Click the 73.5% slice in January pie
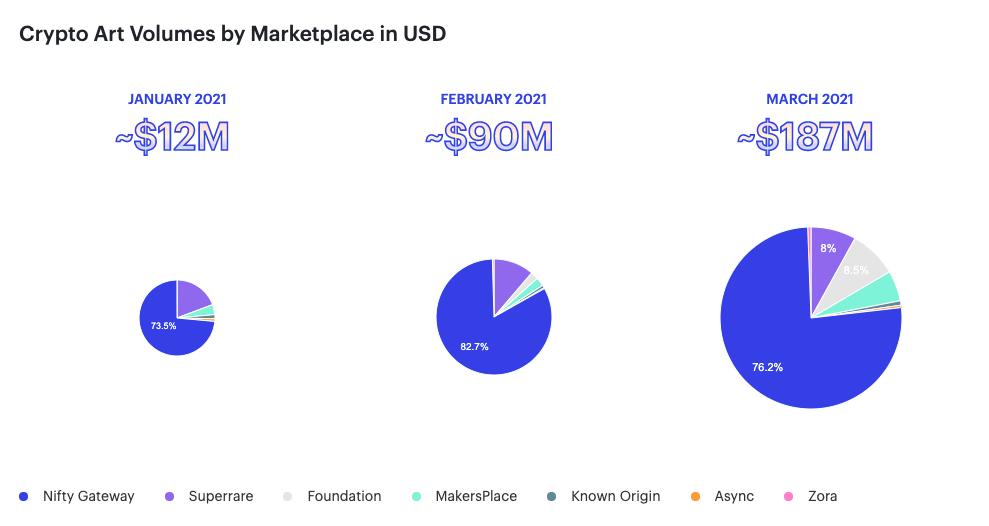Screen dimensions: 989x526 click(165, 335)
